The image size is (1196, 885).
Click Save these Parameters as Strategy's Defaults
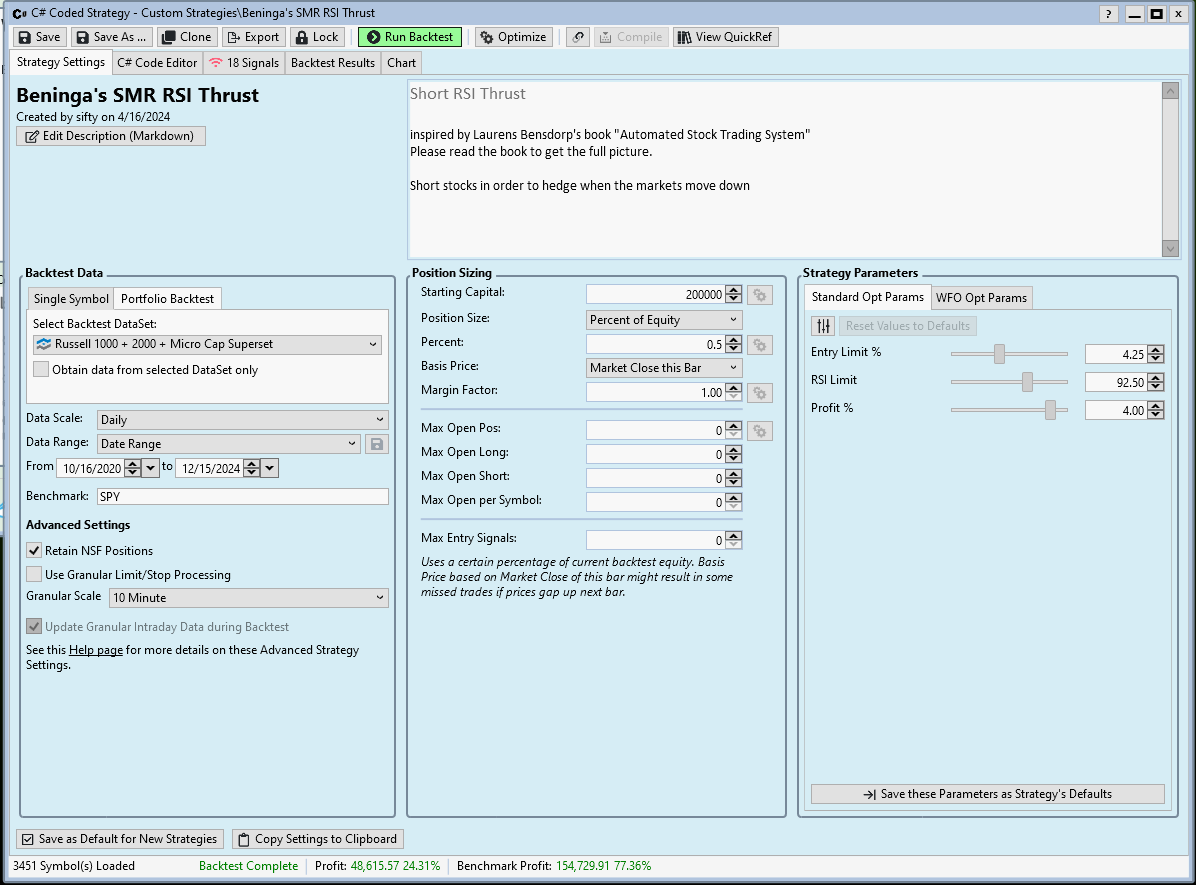point(988,793)
